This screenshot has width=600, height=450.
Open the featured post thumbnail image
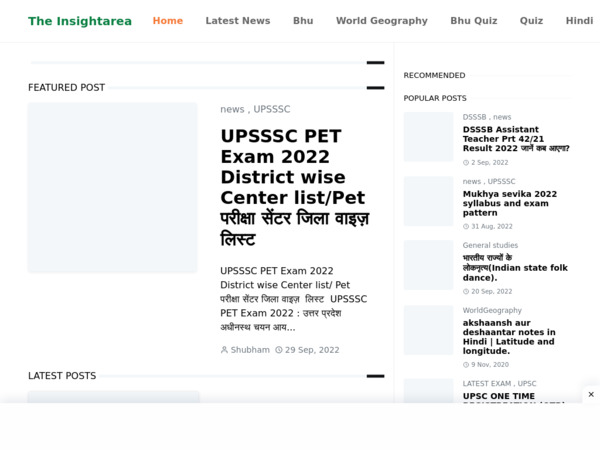point(112,187)
